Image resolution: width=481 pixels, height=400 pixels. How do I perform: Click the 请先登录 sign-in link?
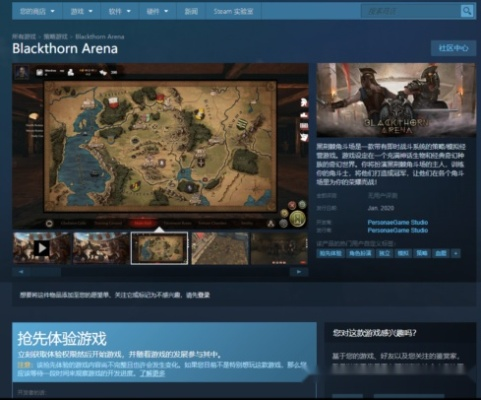198,295
